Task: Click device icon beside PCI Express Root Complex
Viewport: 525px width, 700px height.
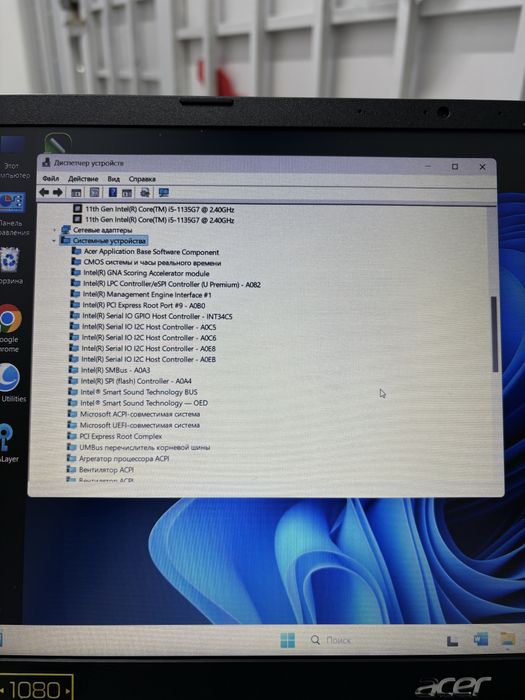Action: pyautogui.click(x=72, y=436)
